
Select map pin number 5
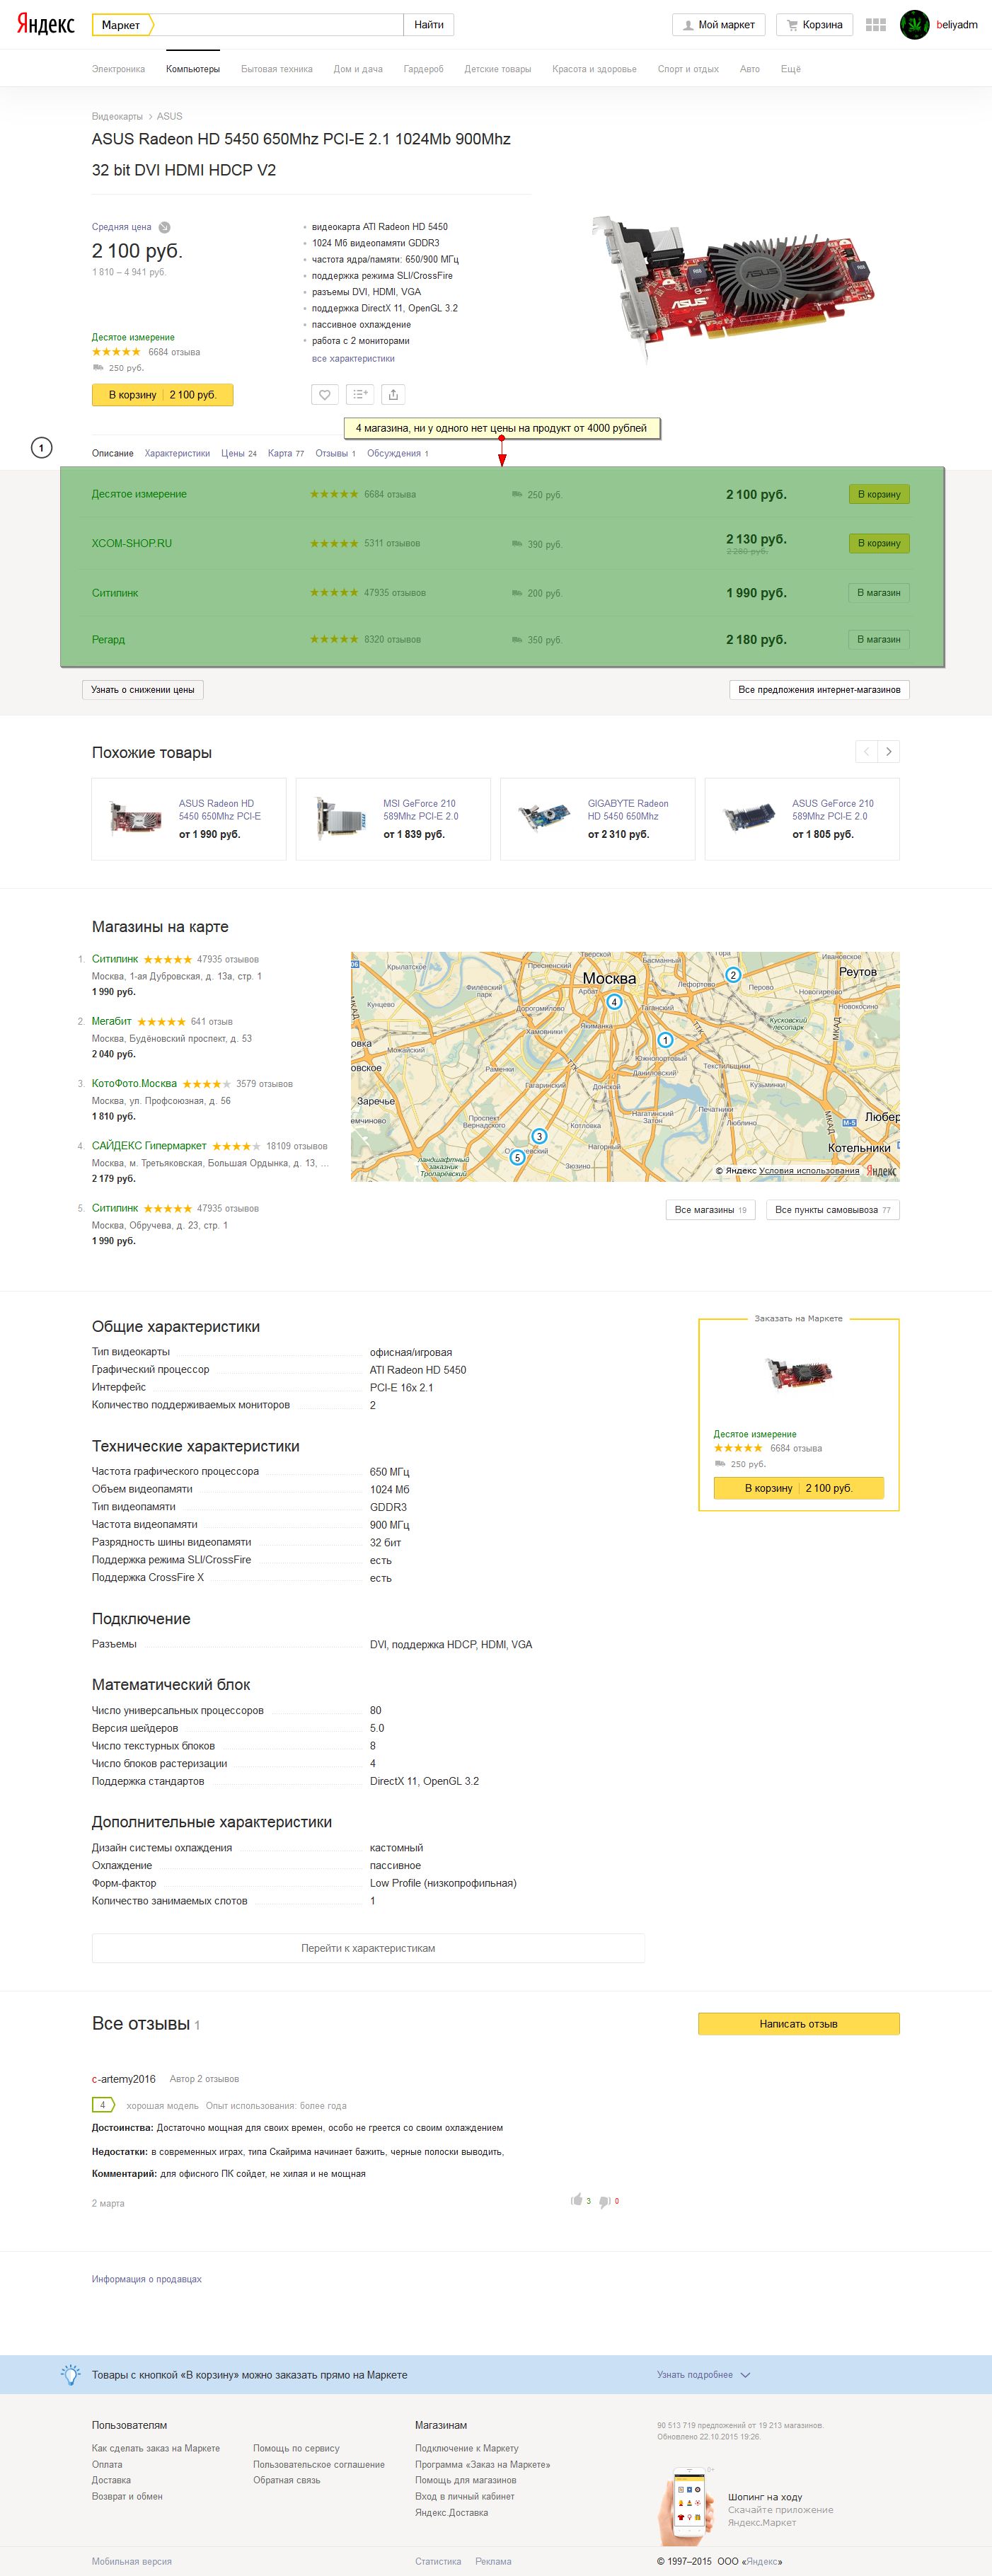click(517, 1157)
